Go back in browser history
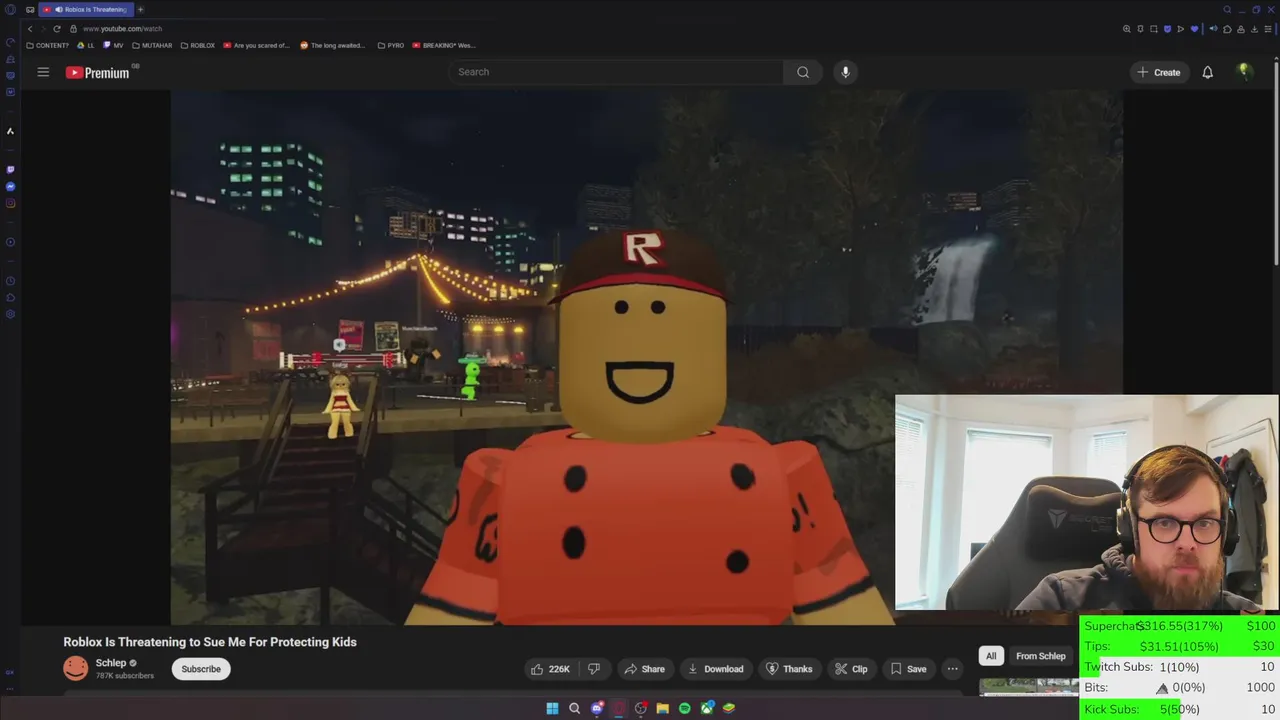This screenshot has width=1280, height=720. 30,29
